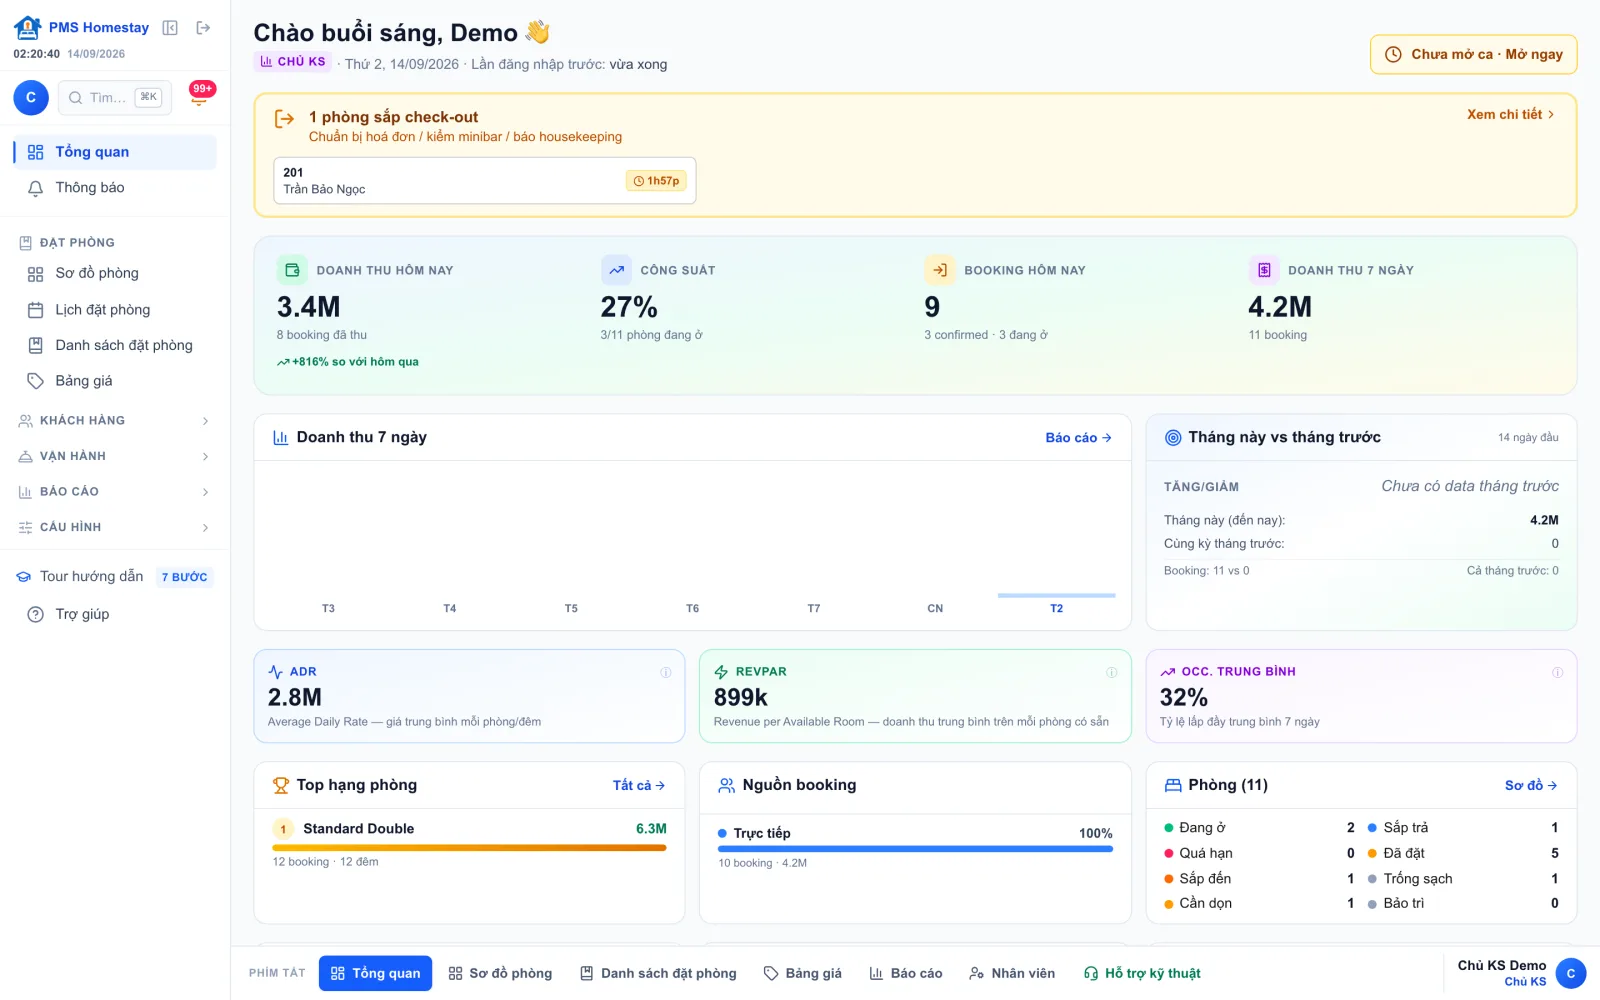1600x1000 pixels.
Task: Start Tour hướng dẫn 7 bước
Action: (x=115, y=577)
